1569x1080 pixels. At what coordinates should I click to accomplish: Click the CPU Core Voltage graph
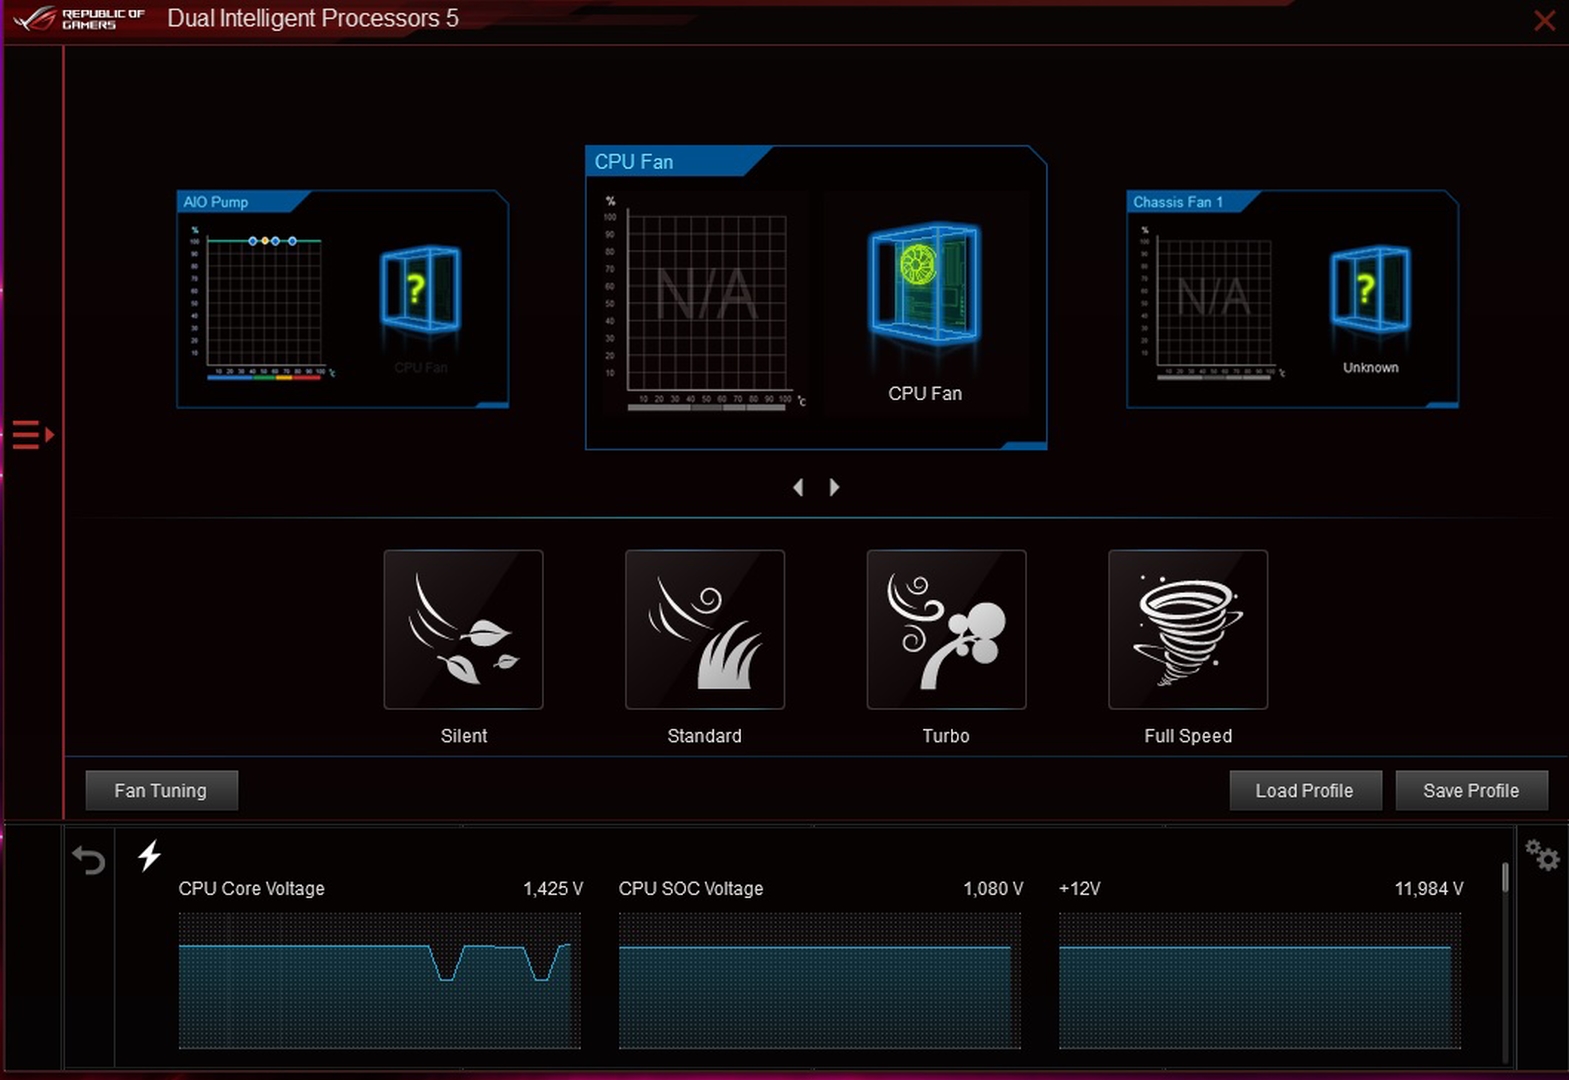click(380, 980)
